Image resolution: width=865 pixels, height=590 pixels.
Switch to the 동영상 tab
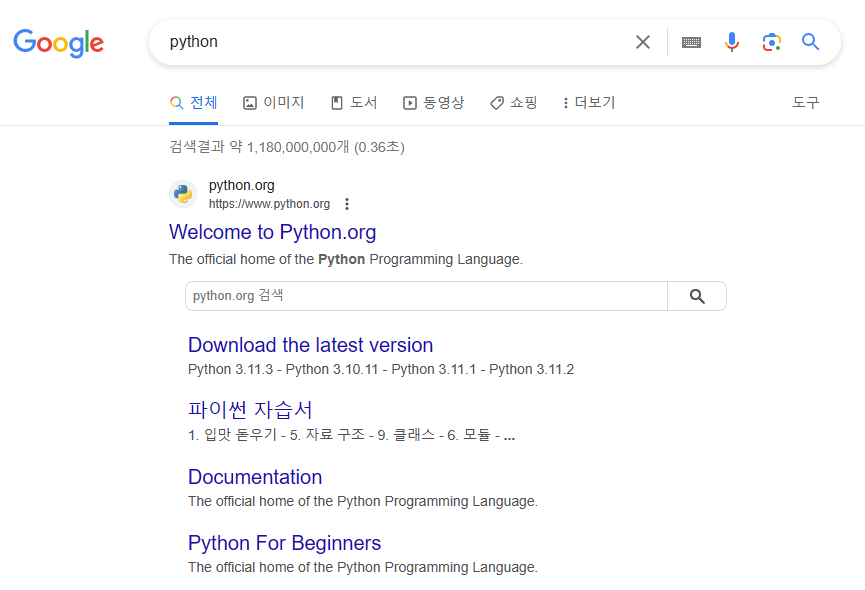tap(434, 103)
